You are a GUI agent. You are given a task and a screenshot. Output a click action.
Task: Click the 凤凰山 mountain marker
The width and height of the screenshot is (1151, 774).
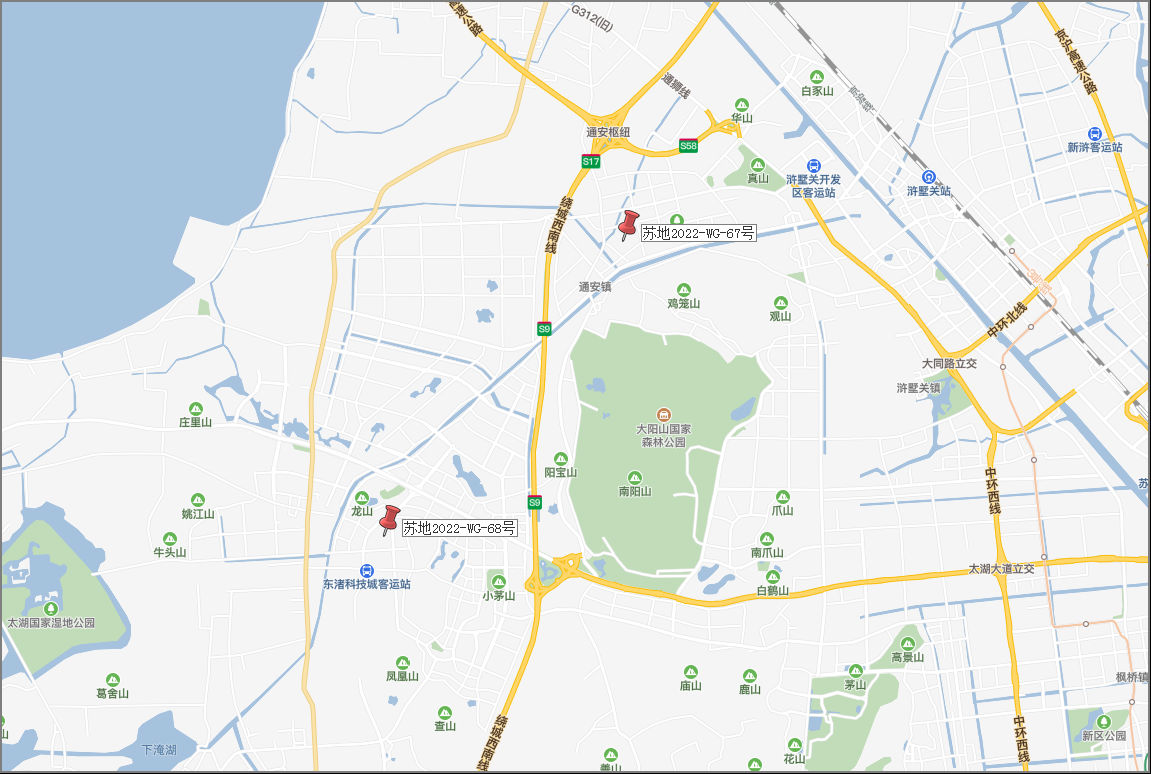coord(402,662)
